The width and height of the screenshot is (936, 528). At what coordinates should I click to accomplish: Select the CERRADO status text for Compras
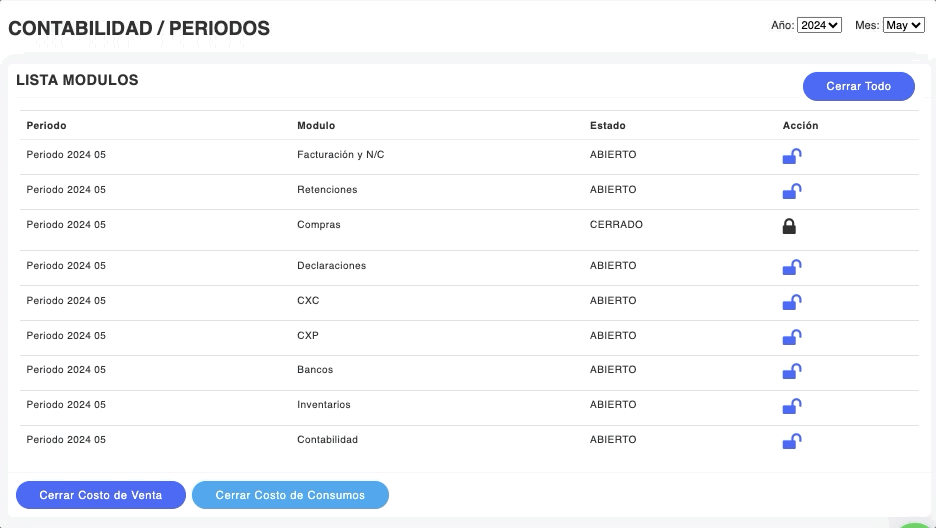pyautogui.click(x=616, y=225)
